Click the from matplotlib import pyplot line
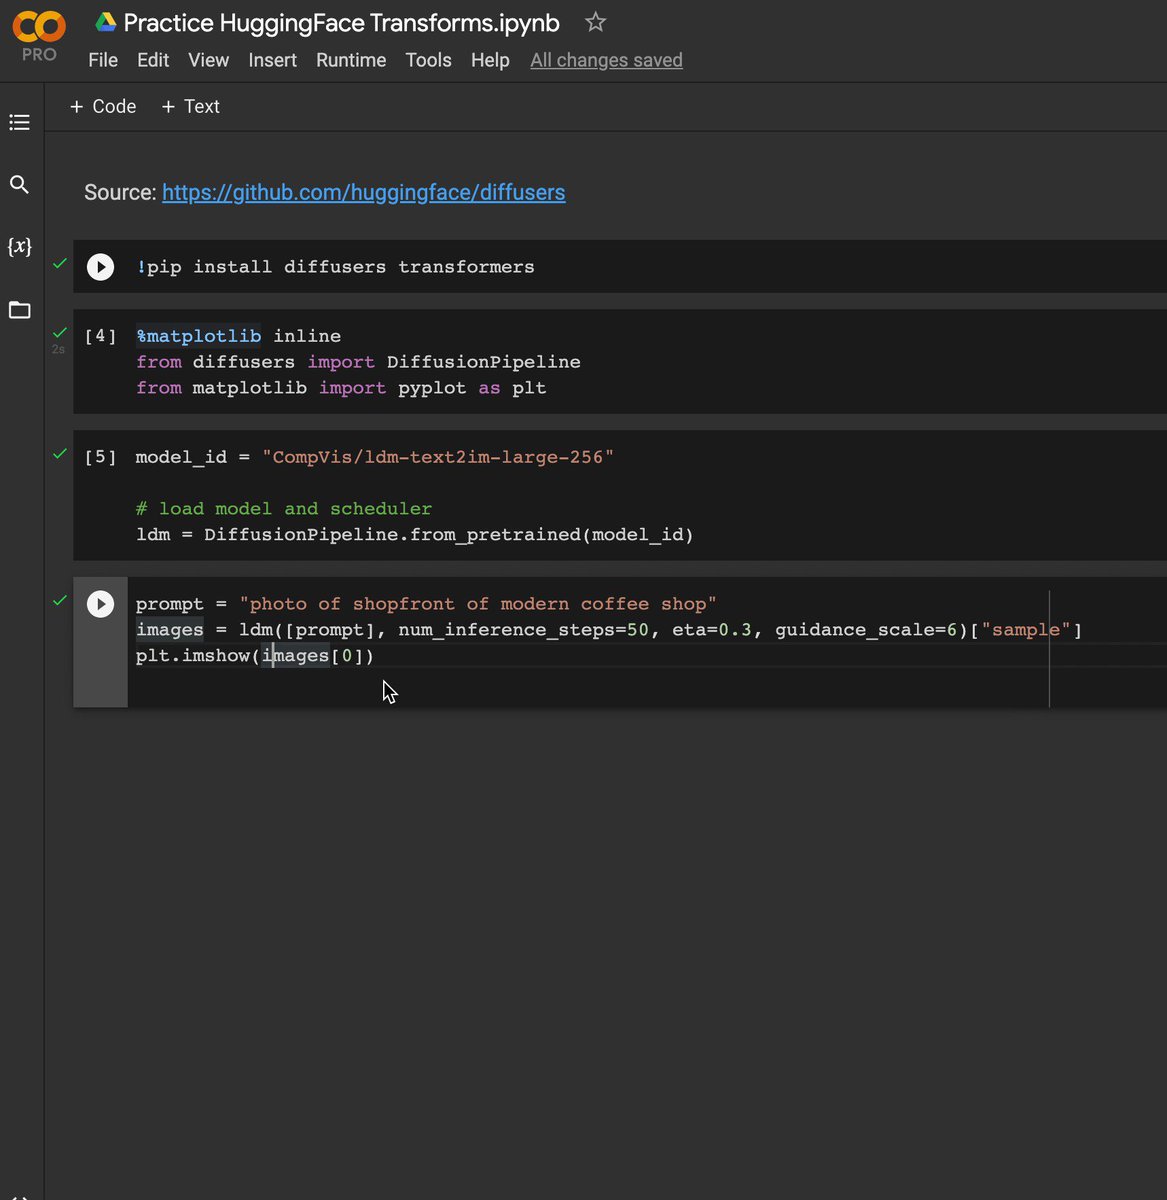 [x=341, y=388]
